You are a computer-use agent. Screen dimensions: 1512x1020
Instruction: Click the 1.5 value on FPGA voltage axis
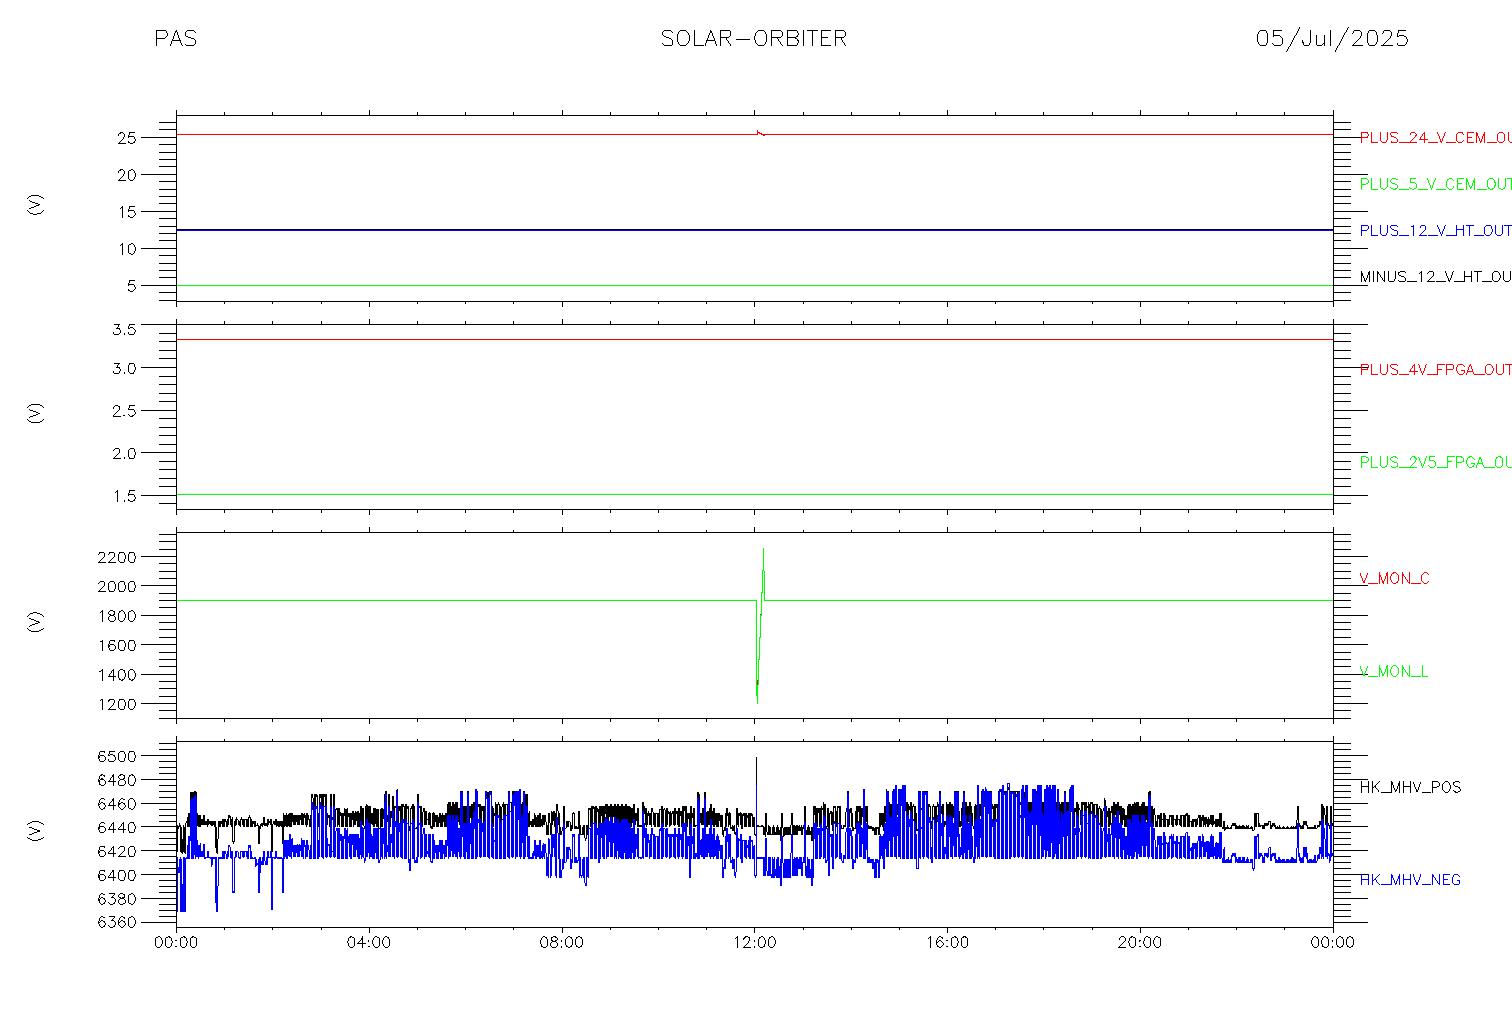click(124, 496)
